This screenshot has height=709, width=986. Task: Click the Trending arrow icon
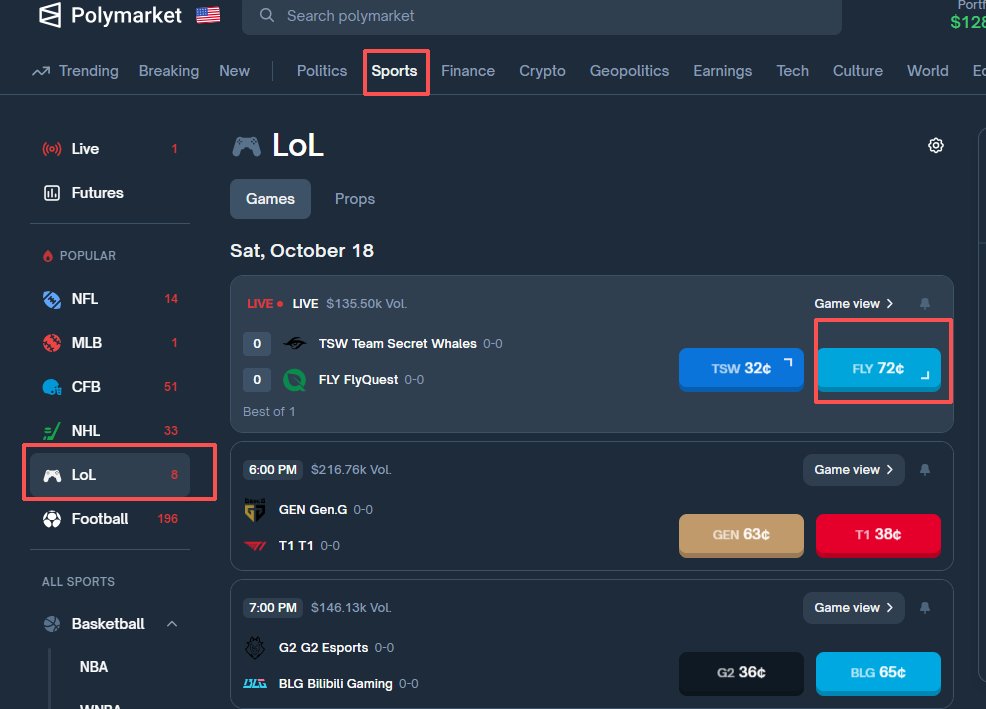point(41,71)
